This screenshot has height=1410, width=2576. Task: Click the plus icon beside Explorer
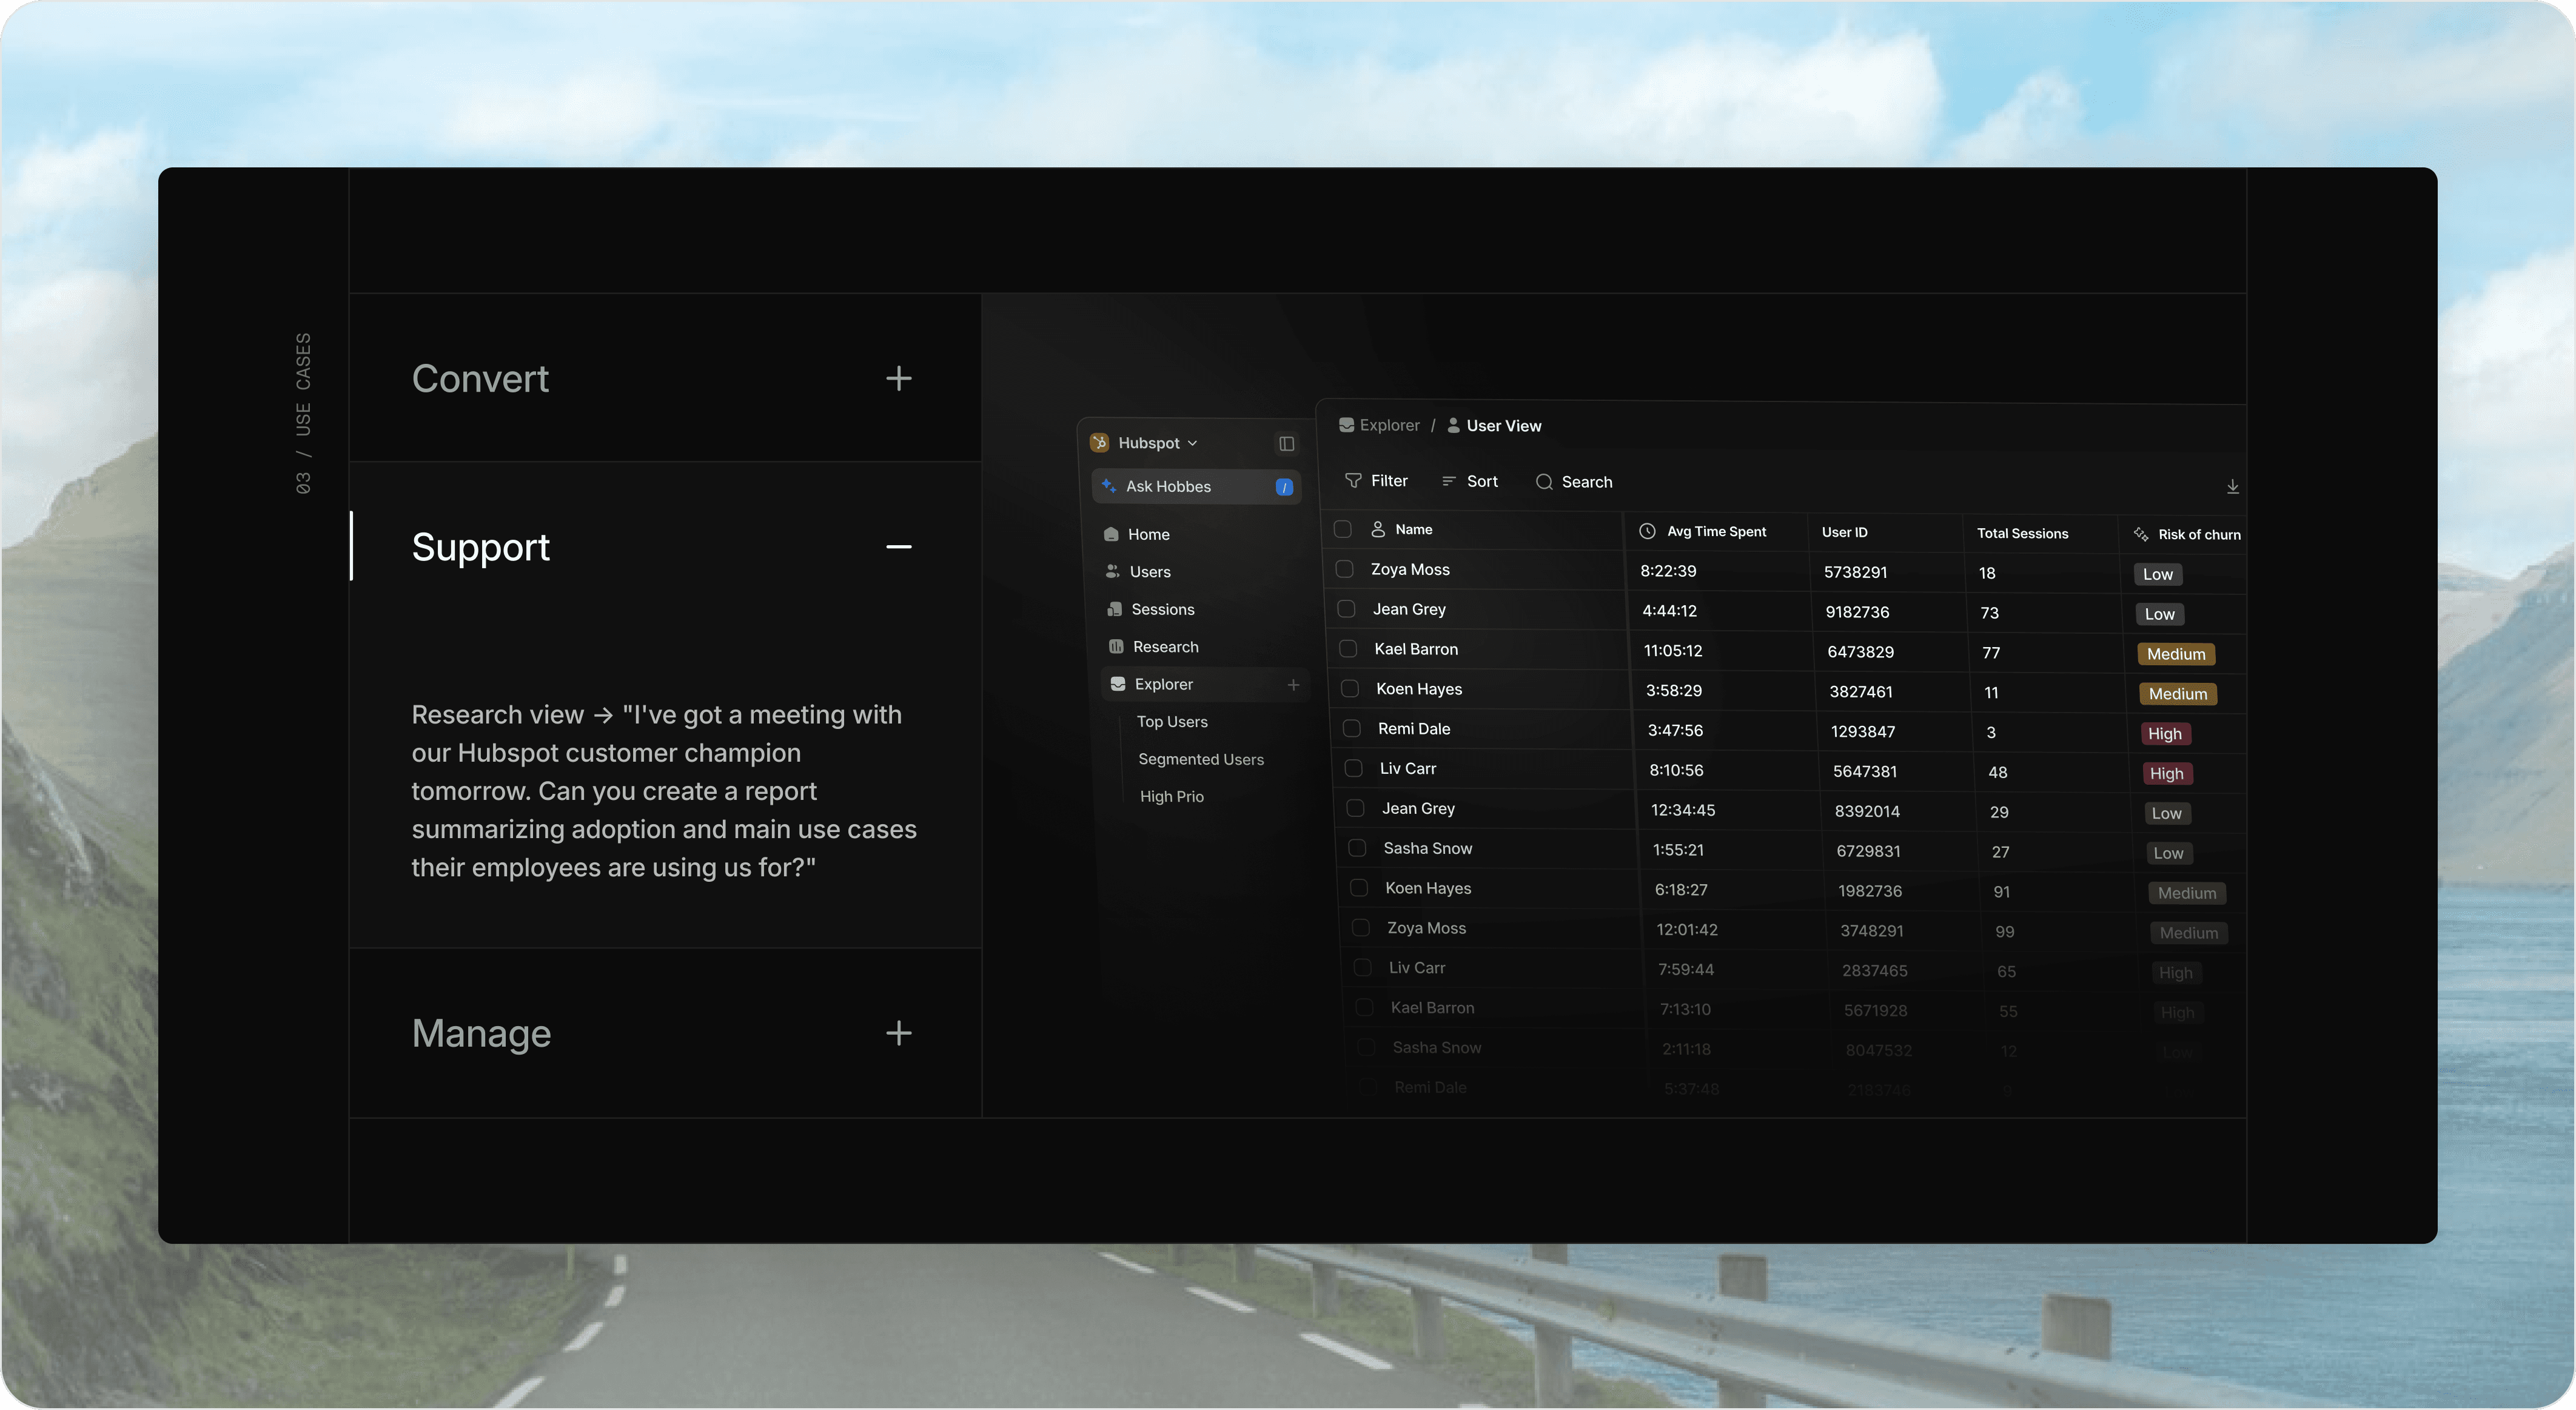pyautogui.click(x=1293, y=684)
